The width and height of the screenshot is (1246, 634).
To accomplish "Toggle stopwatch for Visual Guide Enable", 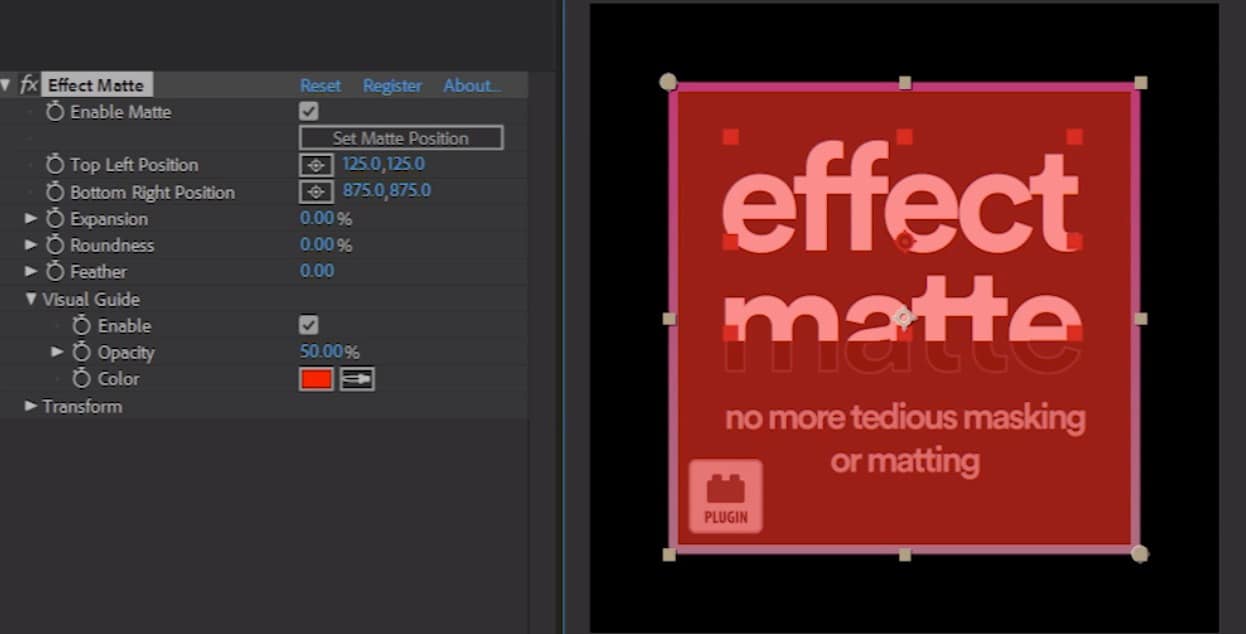I will coord(82,326).
